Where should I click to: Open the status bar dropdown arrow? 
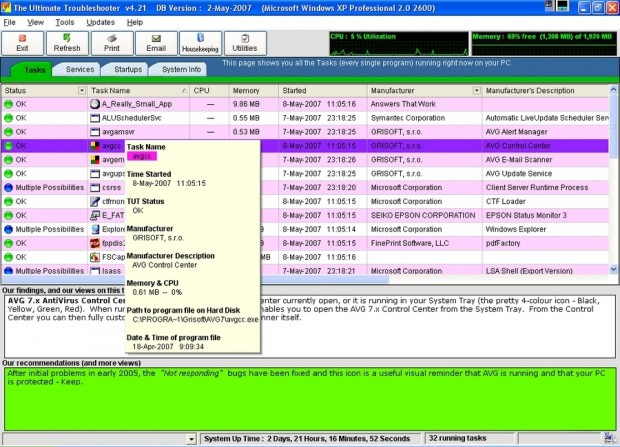191,439
